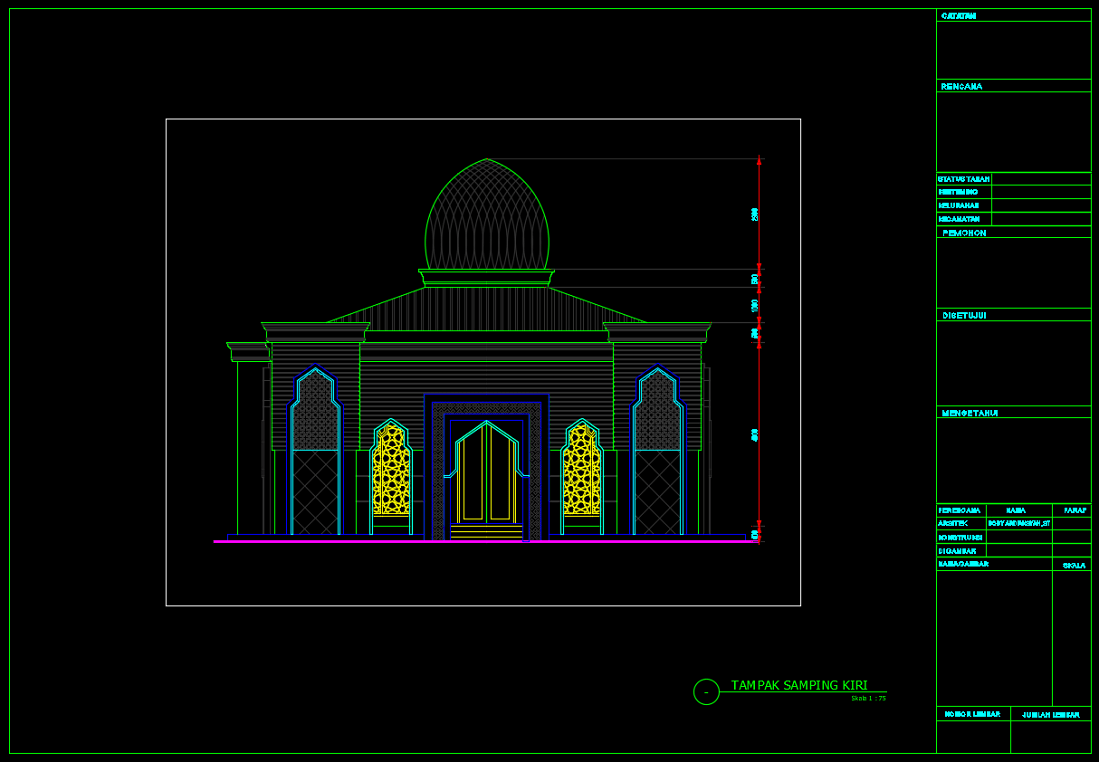Click the 'KONSTRUKSI' row label
The height and width of the screenshot is (762, 1099).
[x=960, y=537]
